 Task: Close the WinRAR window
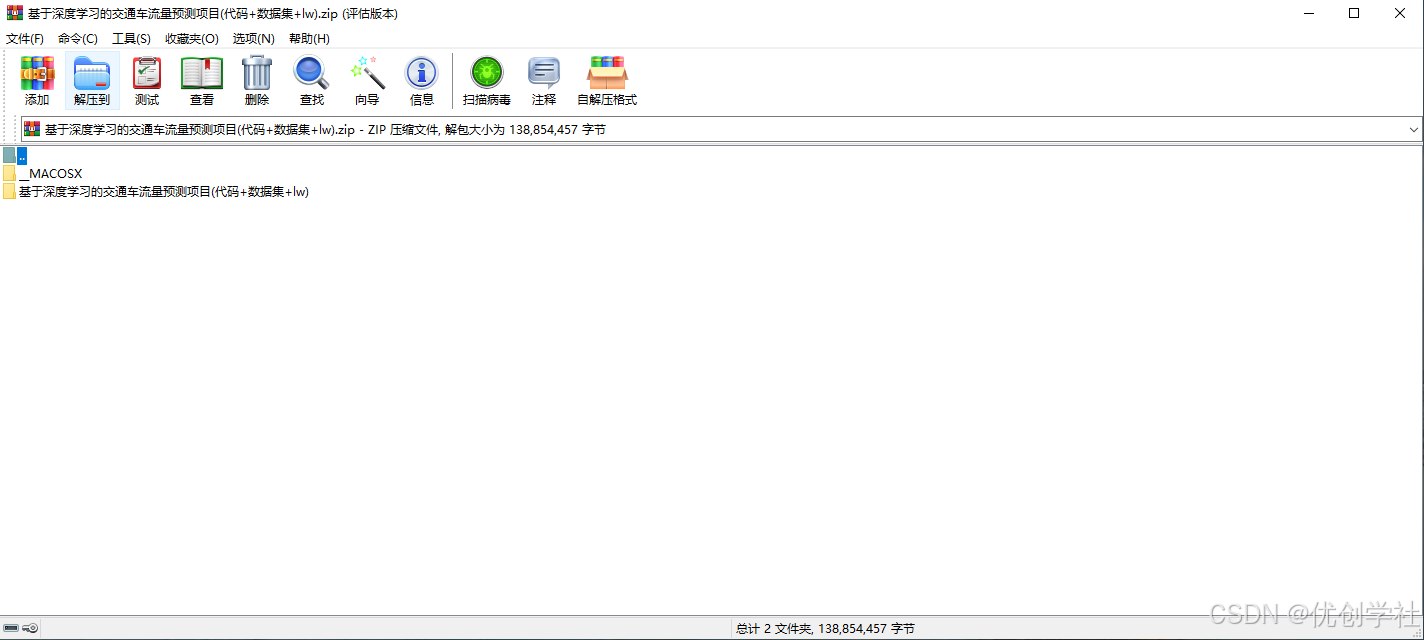tap(1400, 13)
